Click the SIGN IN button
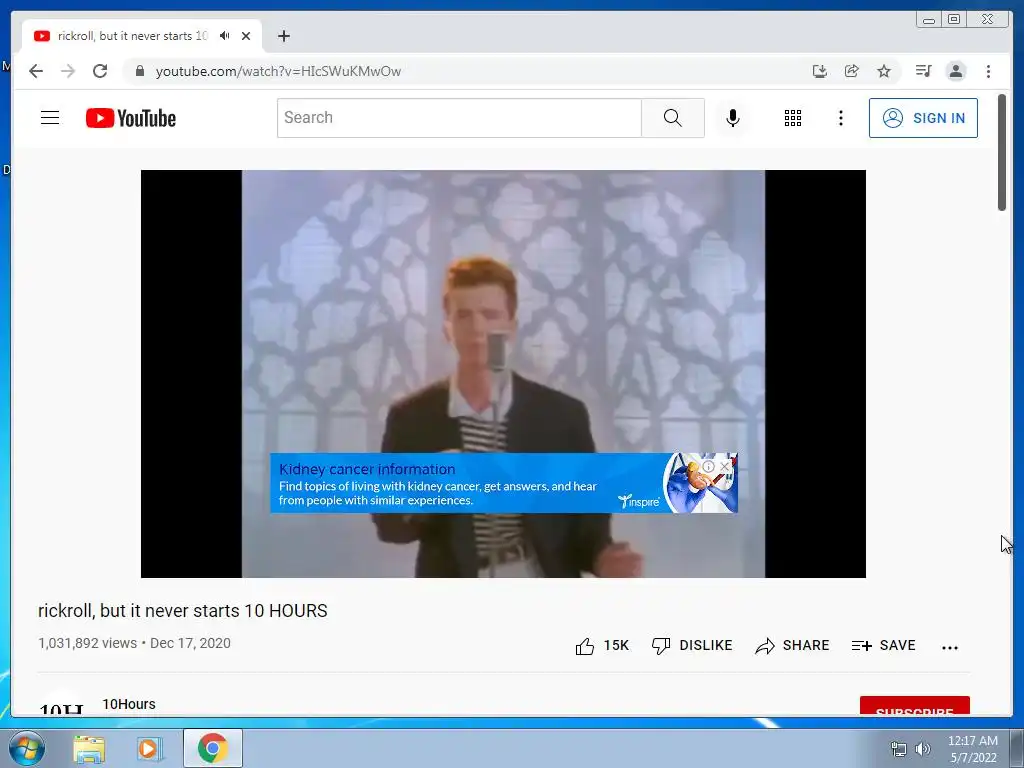The height and width of the screenshot is (768, 1024). (923, 118)
